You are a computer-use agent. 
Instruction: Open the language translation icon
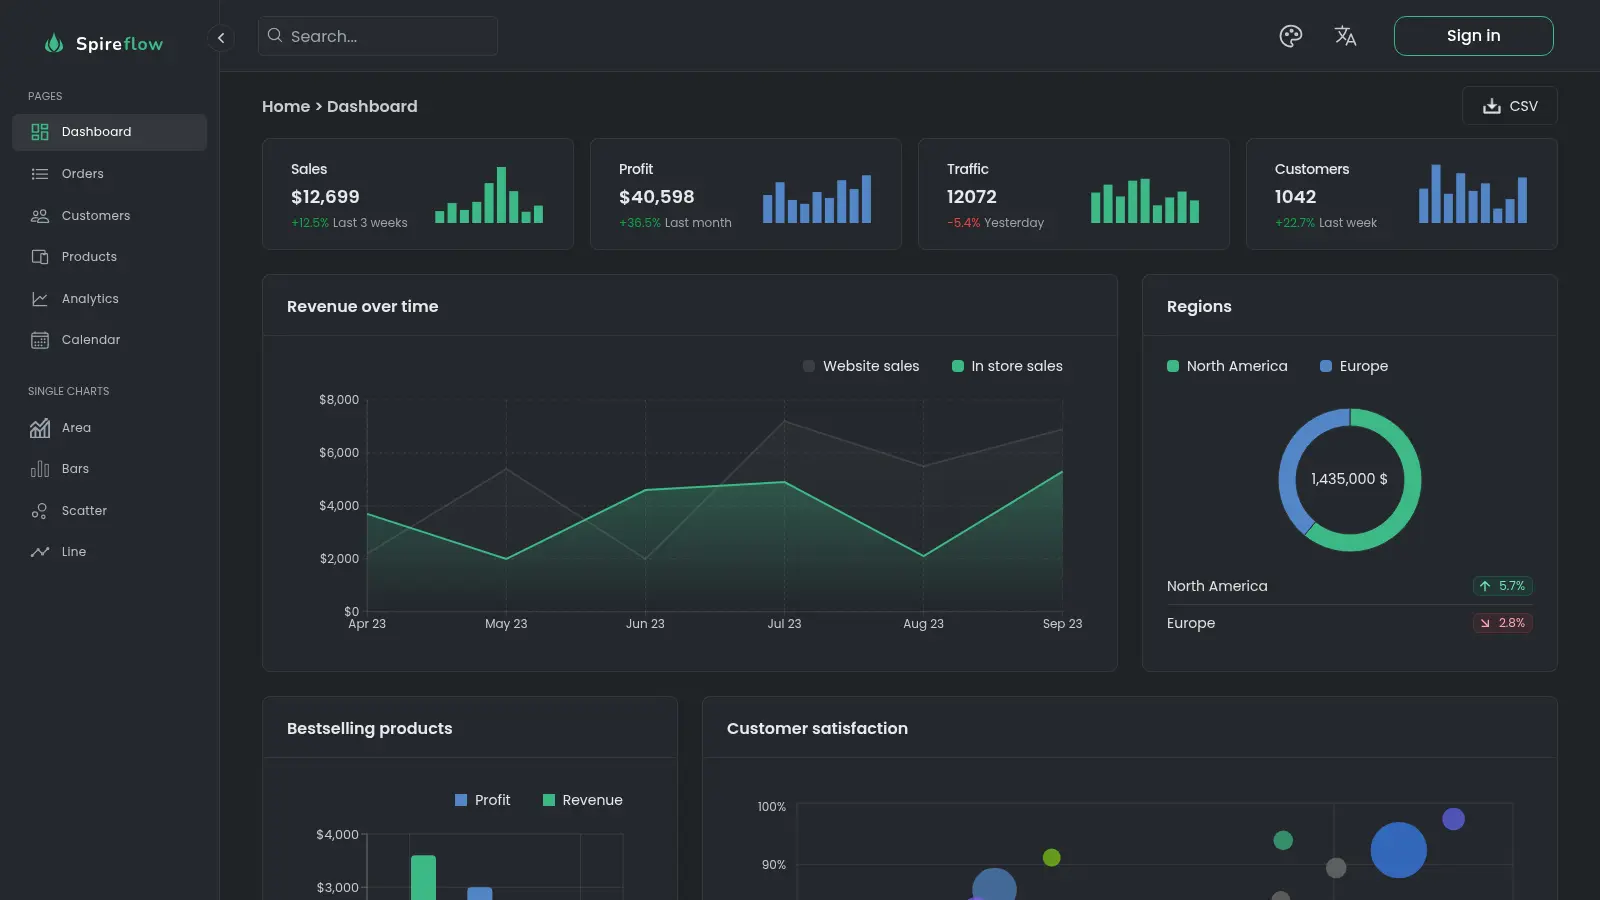click(1345, 36)
